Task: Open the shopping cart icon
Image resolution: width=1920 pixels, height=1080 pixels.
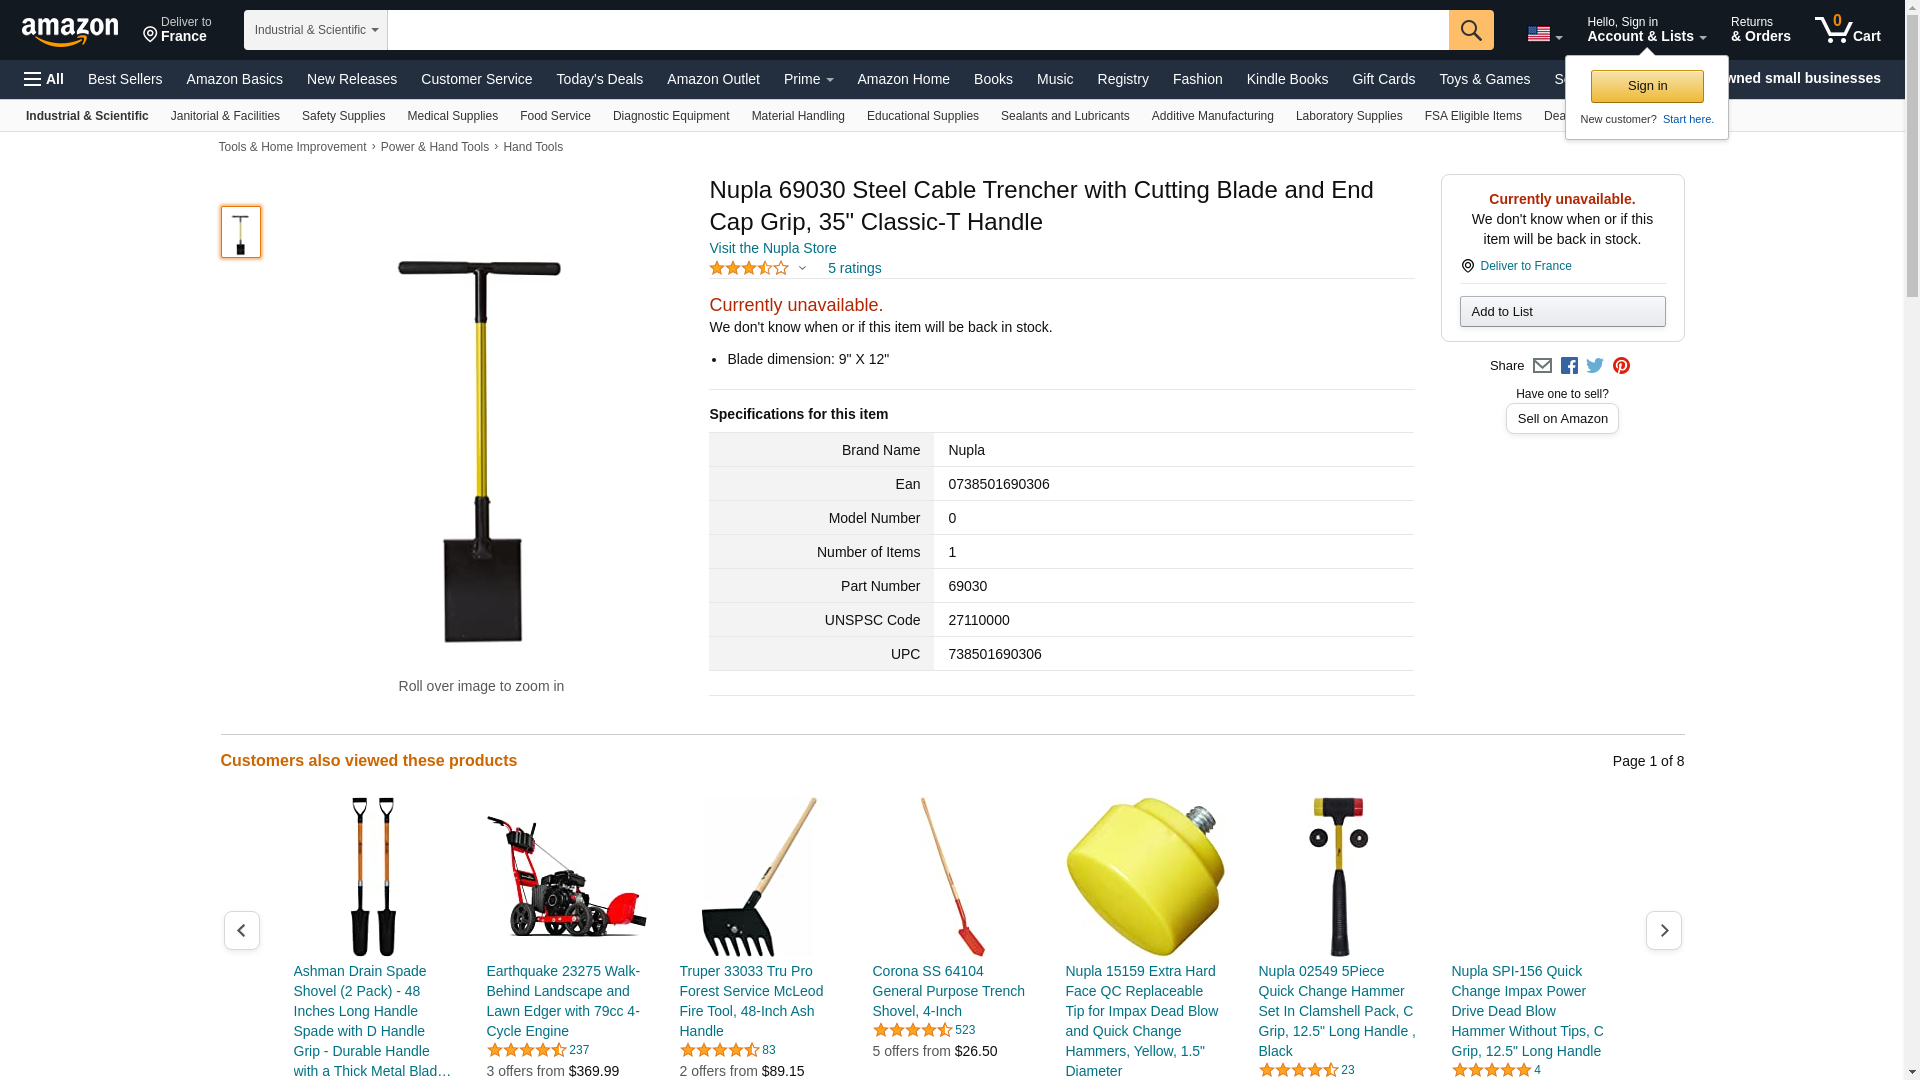Action: [1847, 30]
